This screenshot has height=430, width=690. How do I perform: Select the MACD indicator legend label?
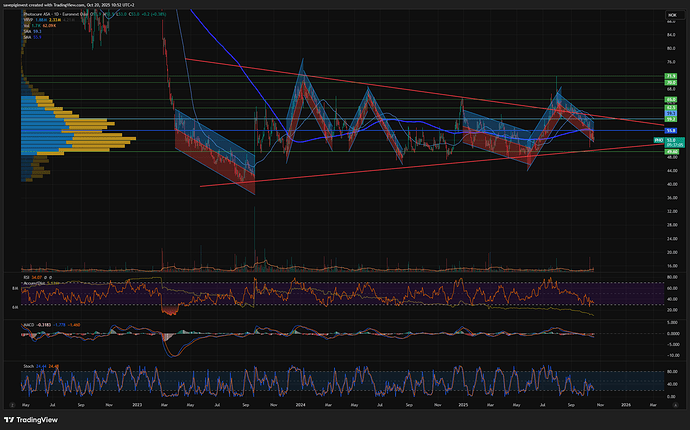click(x=30, y=323)
